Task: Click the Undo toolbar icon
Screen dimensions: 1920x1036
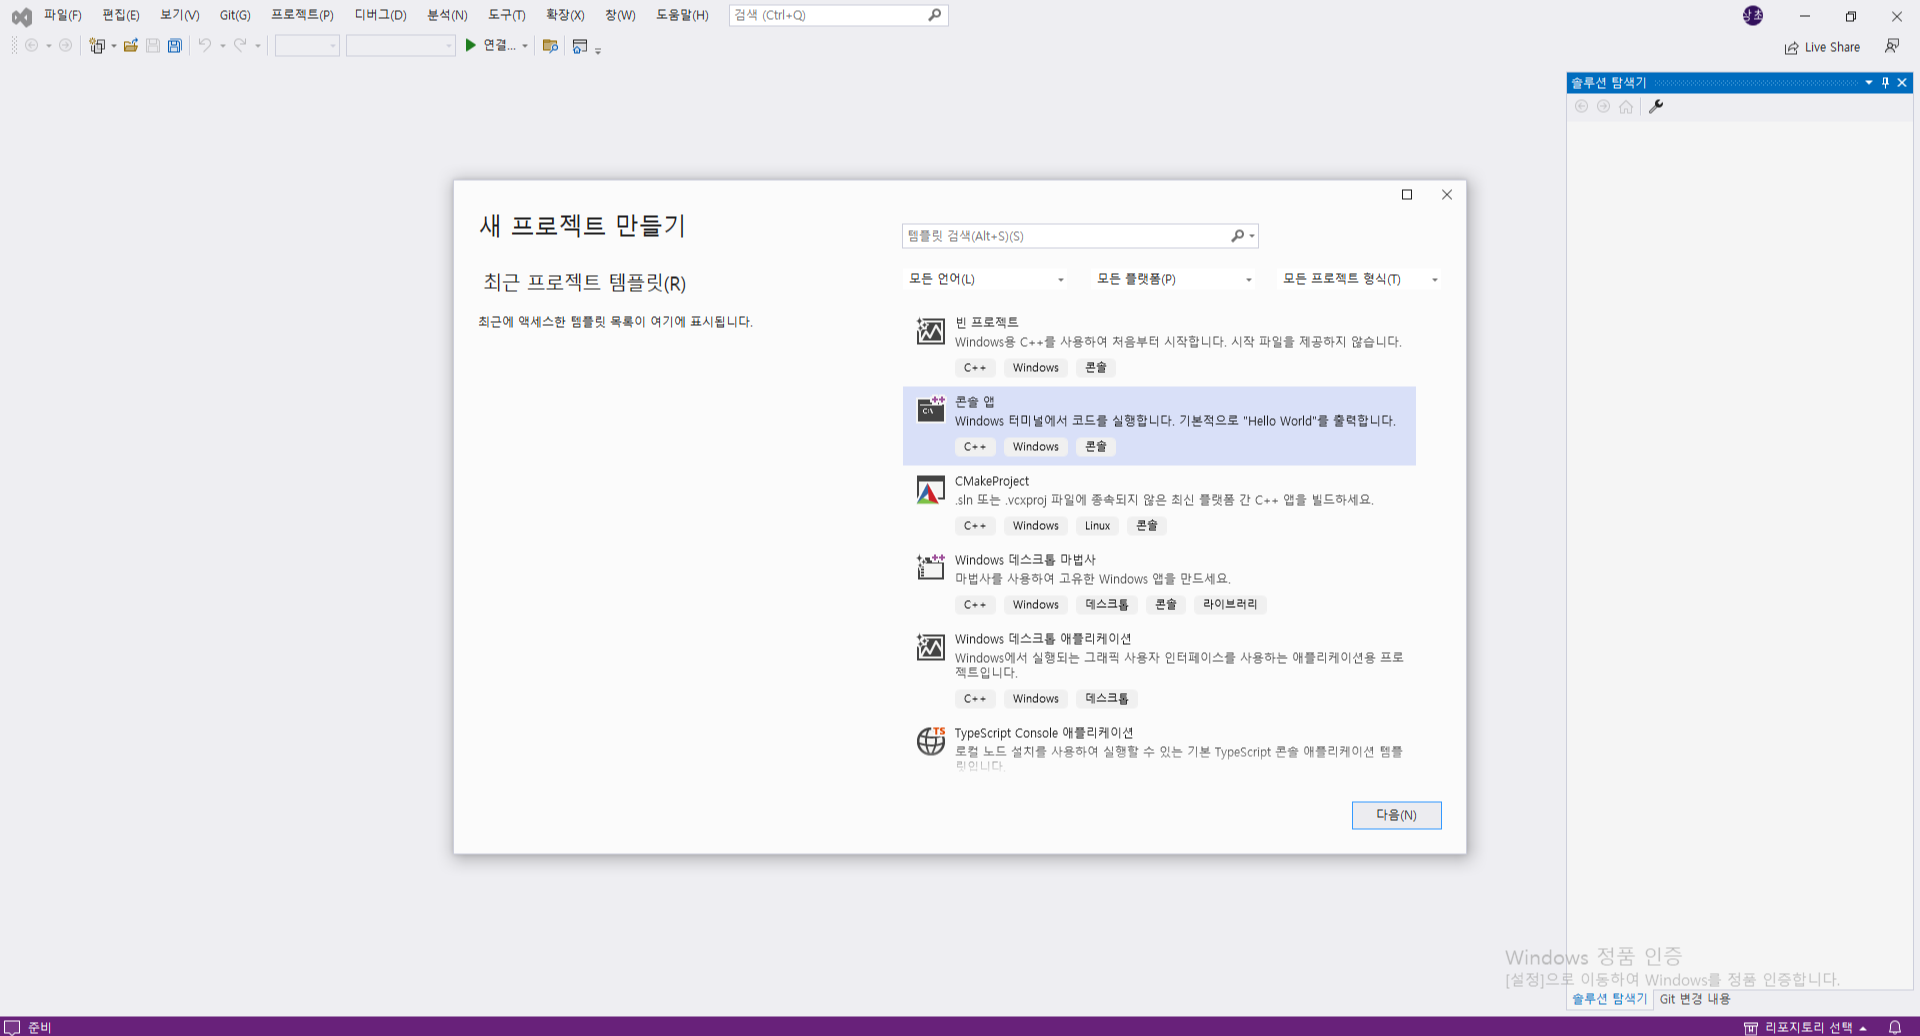Action: (204, 46)
